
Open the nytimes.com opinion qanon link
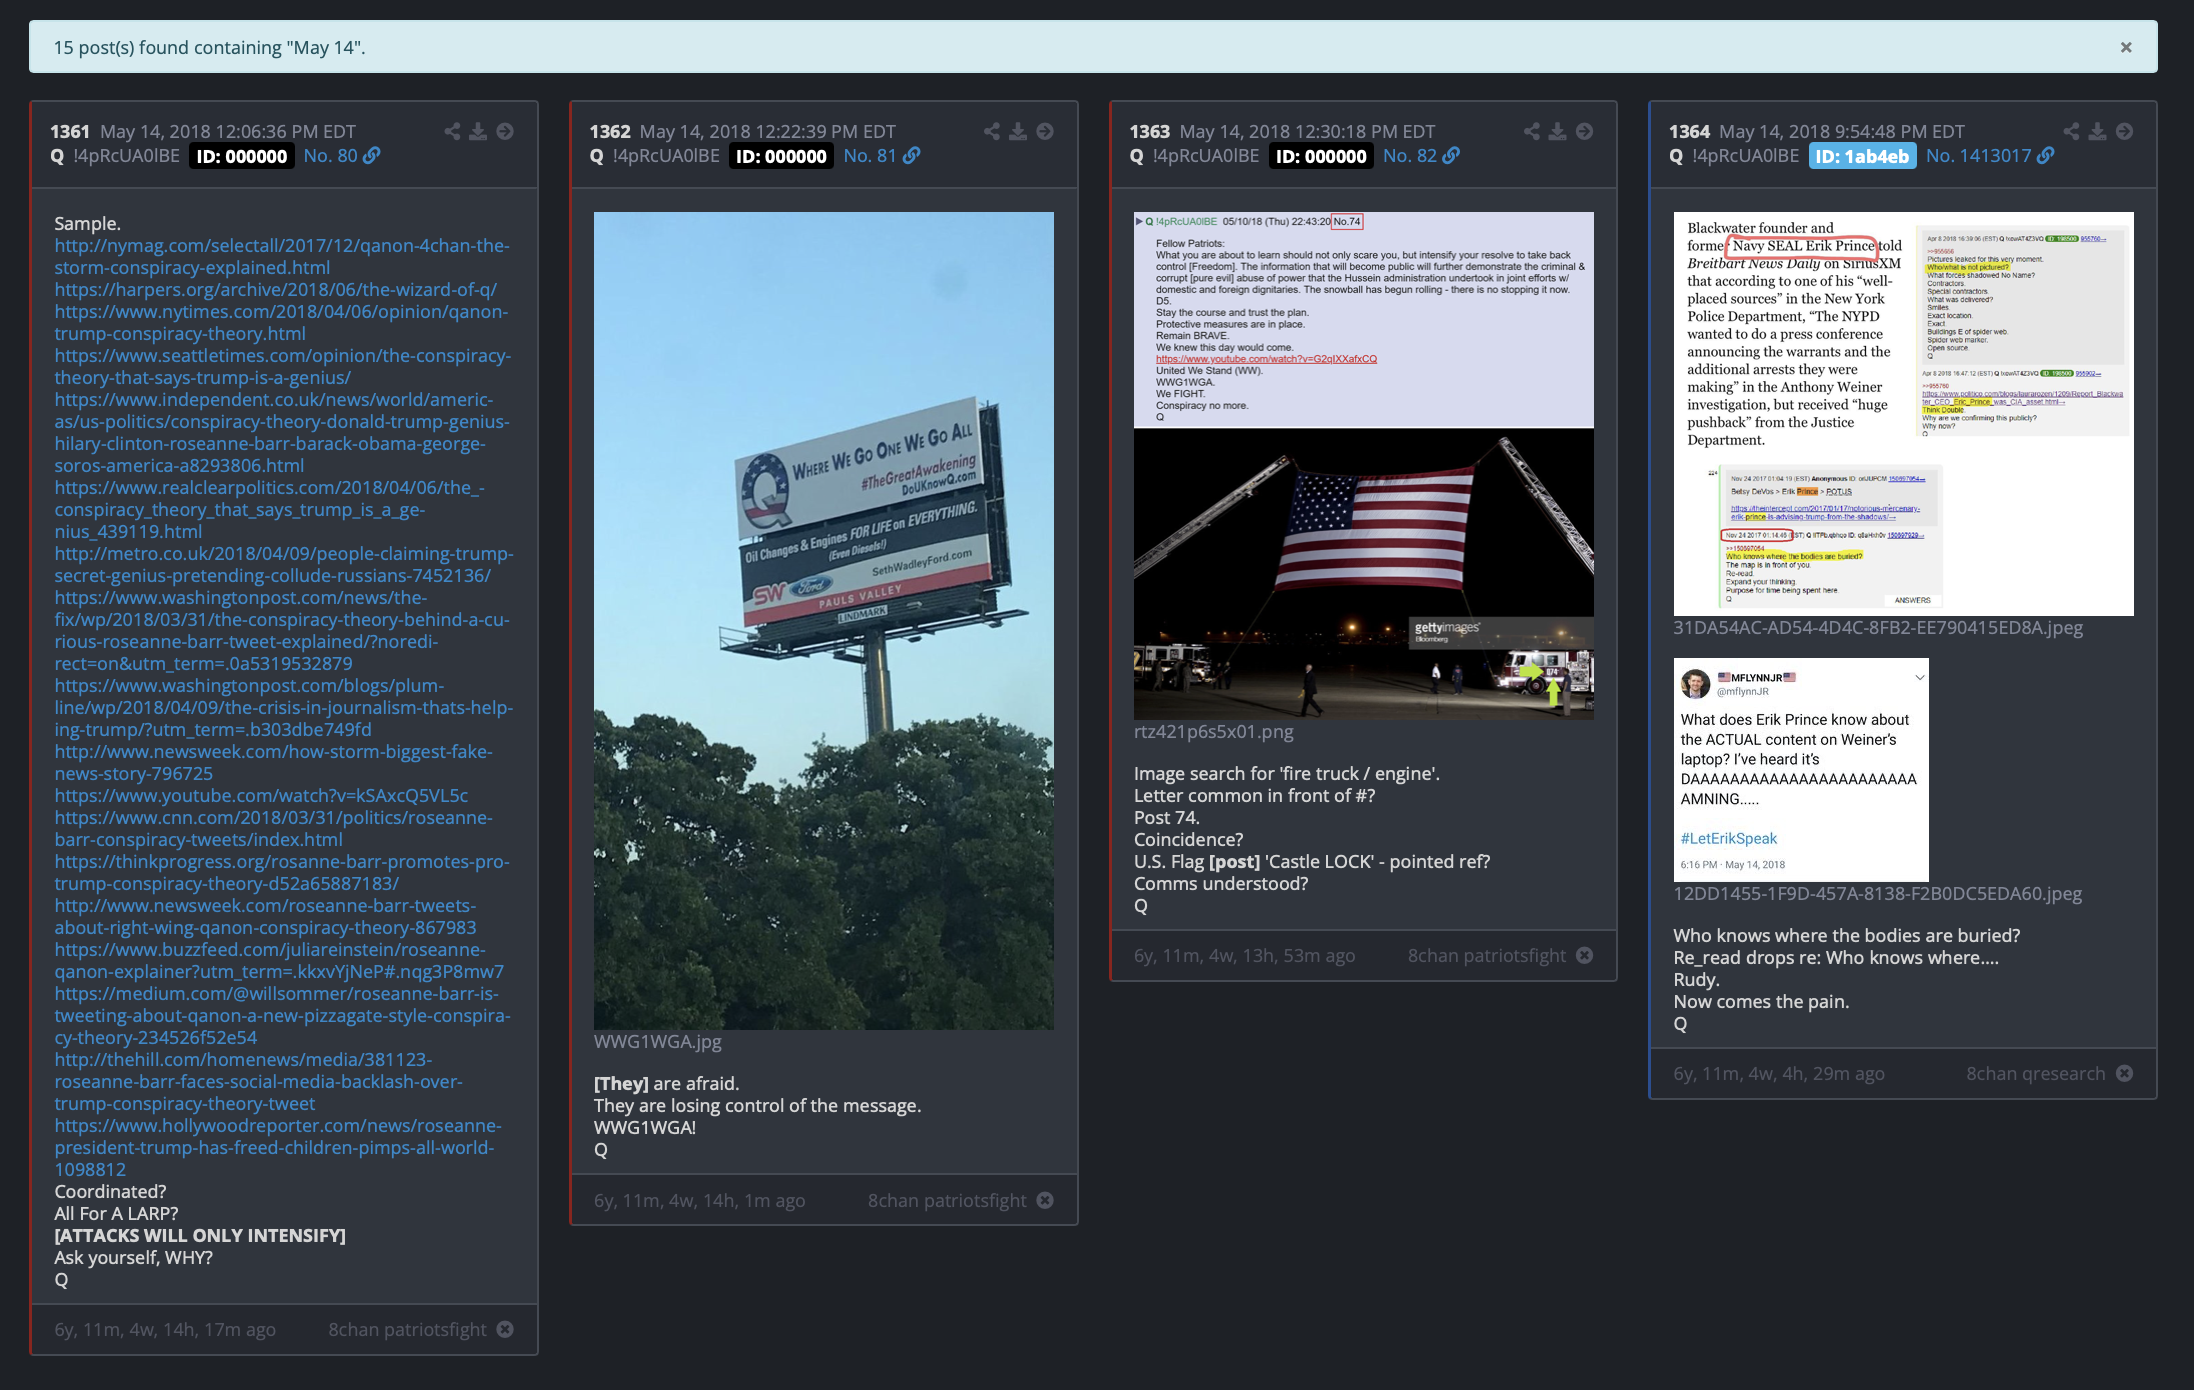click(281, 323)
